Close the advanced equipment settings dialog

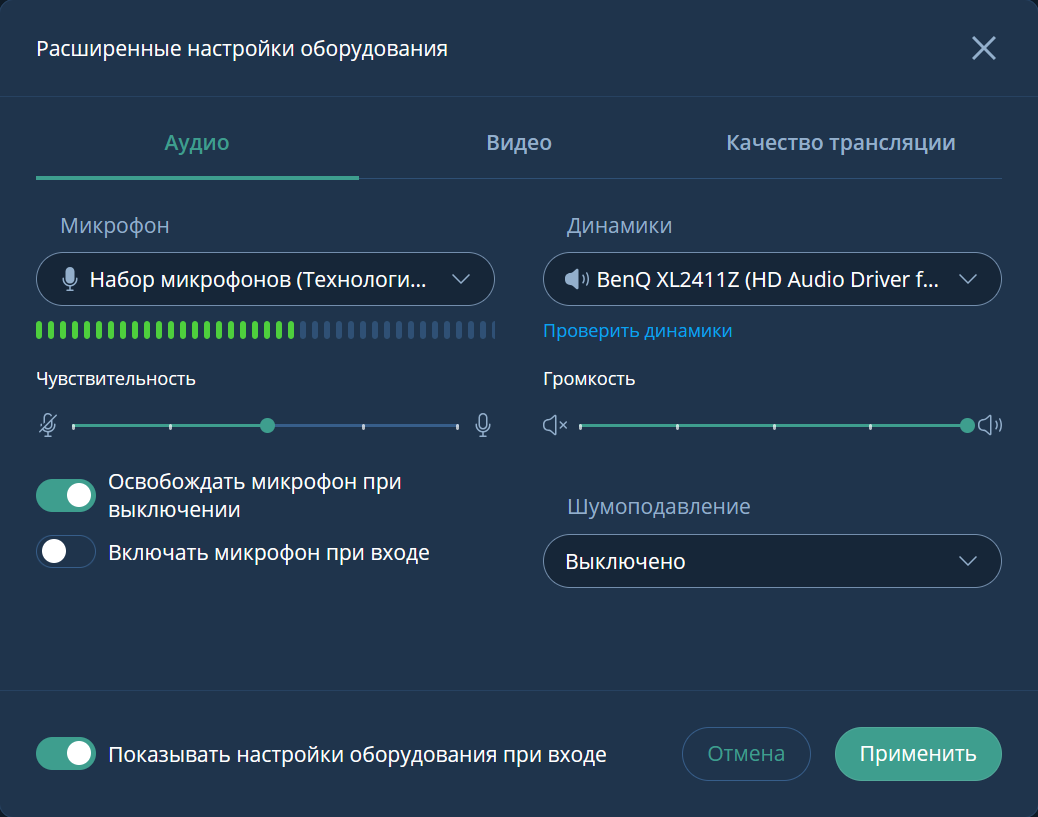click(983, 48)
